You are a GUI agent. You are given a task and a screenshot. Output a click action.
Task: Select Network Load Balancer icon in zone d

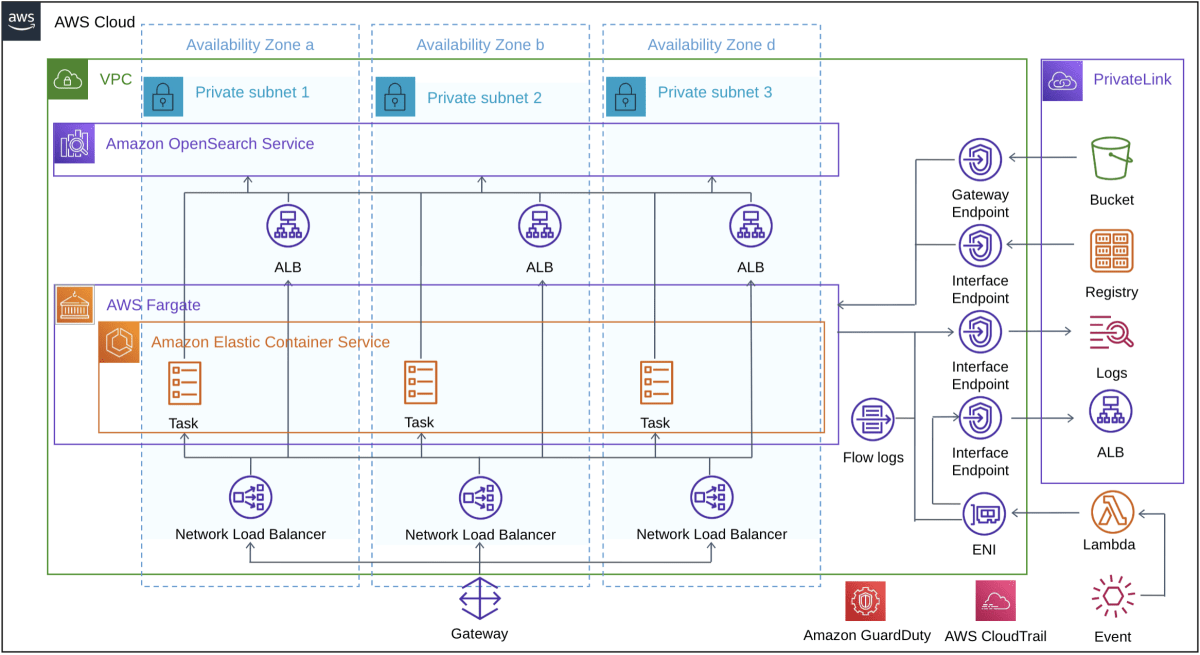tap(712, 497)
